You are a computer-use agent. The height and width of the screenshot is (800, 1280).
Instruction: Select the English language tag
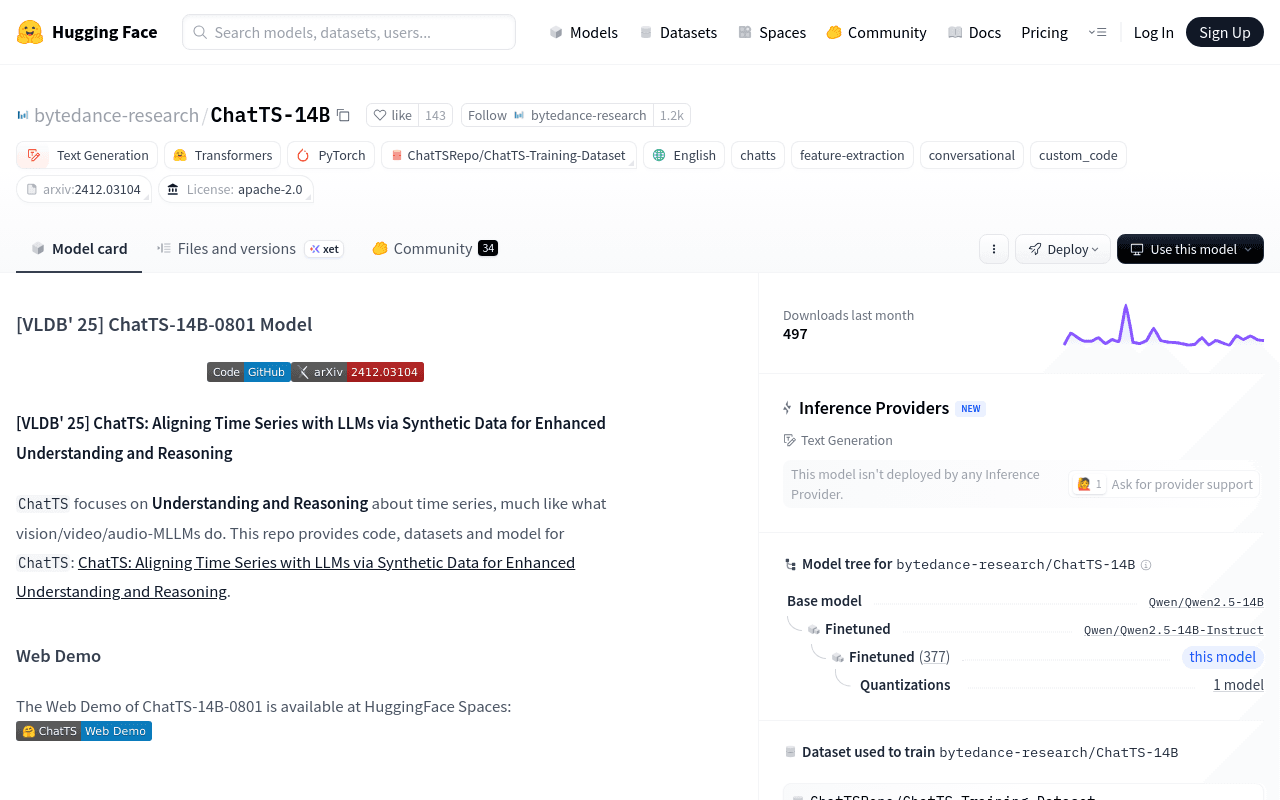(x=684, y=155)
